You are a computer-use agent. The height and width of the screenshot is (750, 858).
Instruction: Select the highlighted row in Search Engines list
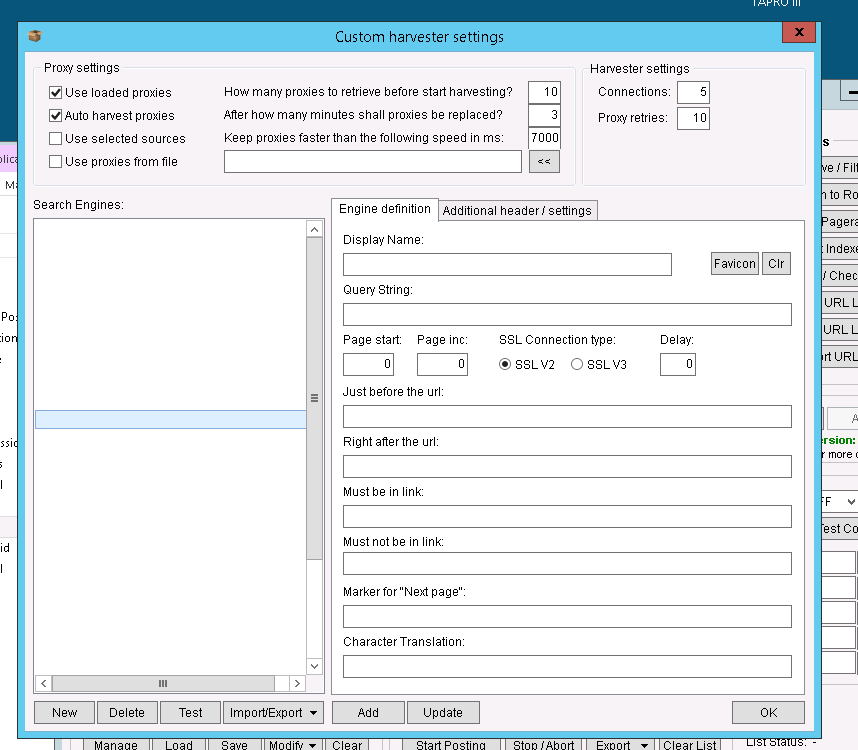coord(171,420)
